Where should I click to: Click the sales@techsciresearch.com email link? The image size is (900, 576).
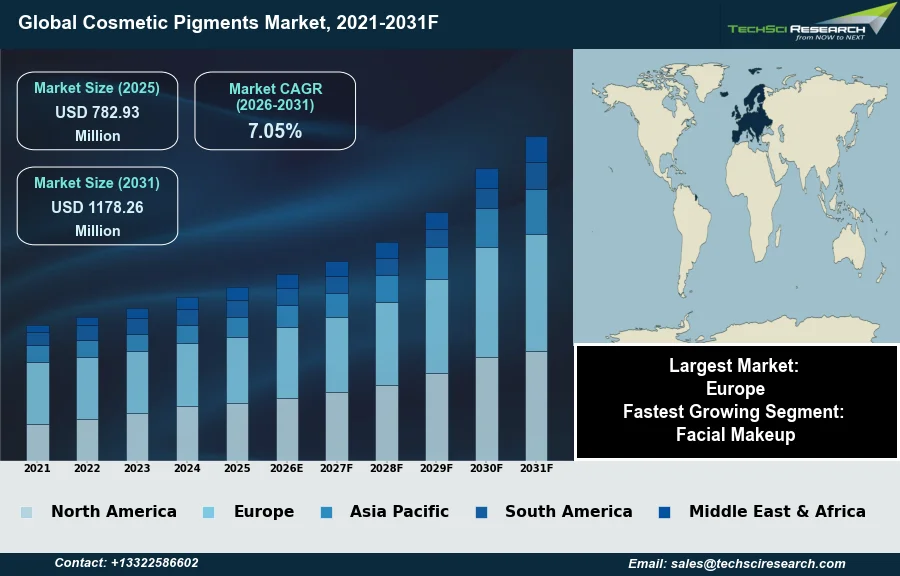[736, 564]
